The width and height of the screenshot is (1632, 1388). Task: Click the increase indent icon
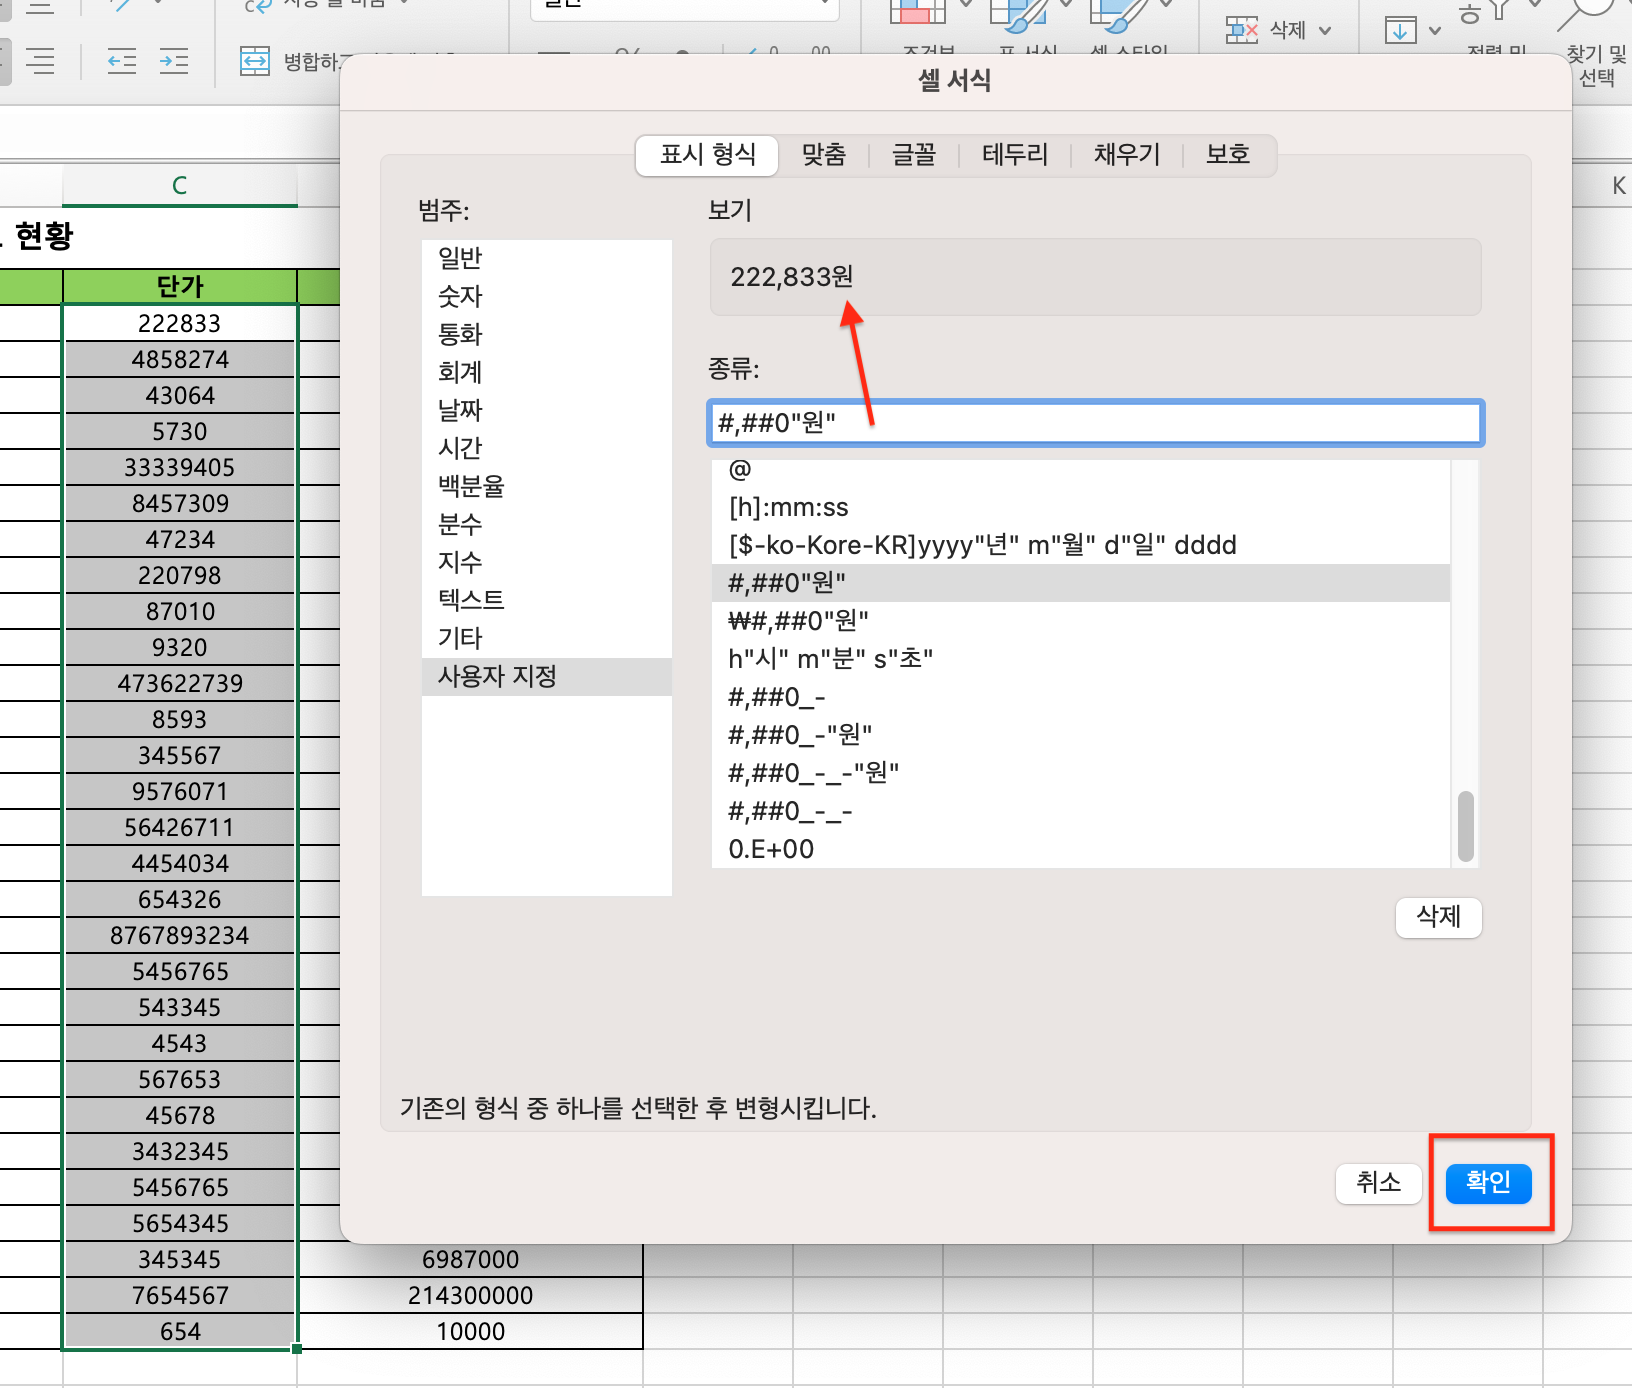point(174,62)
